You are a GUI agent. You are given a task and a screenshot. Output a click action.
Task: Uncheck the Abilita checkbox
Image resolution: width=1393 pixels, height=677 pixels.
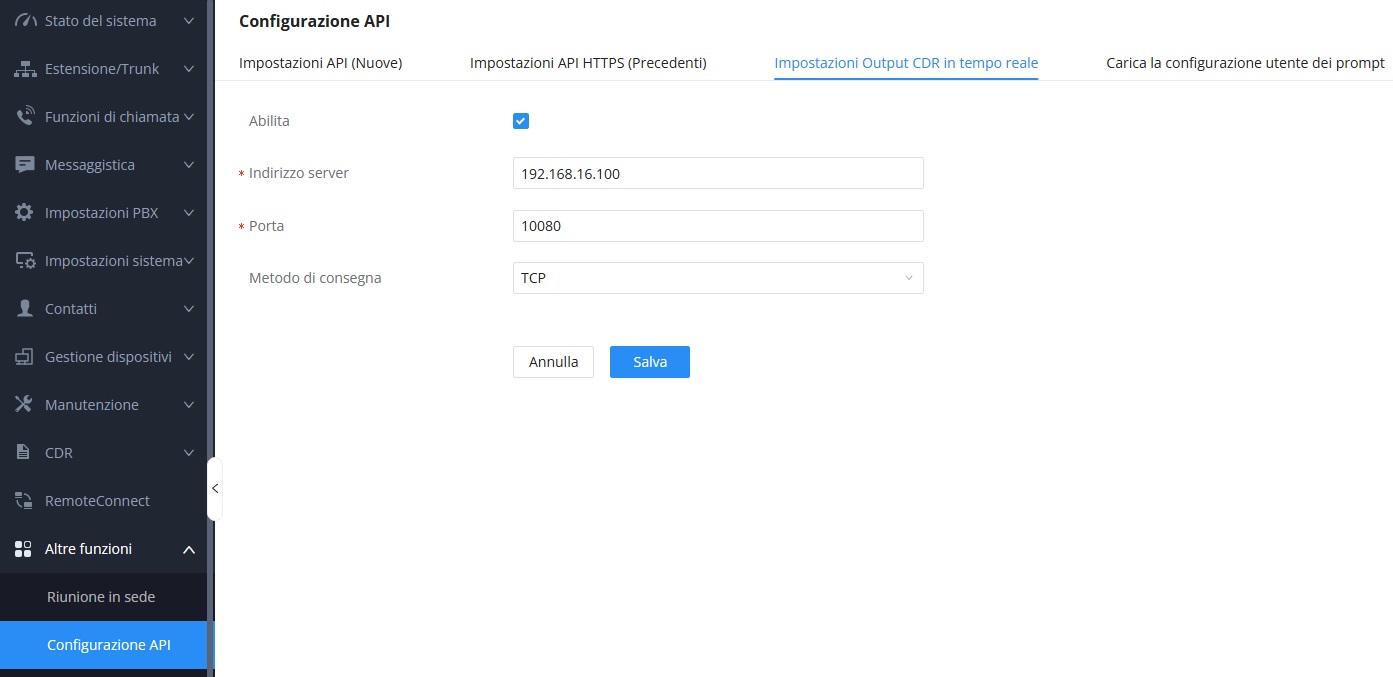click(521, 121)
